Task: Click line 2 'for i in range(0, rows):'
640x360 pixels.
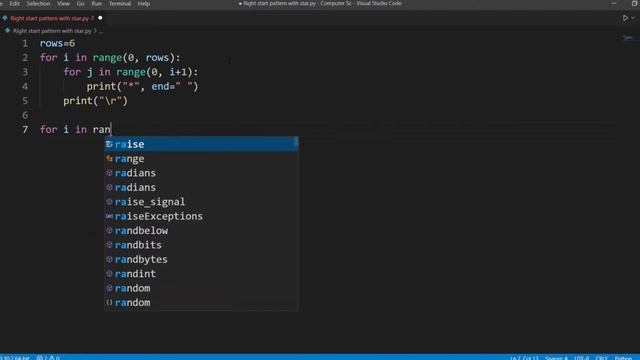Action: (110, 58)
